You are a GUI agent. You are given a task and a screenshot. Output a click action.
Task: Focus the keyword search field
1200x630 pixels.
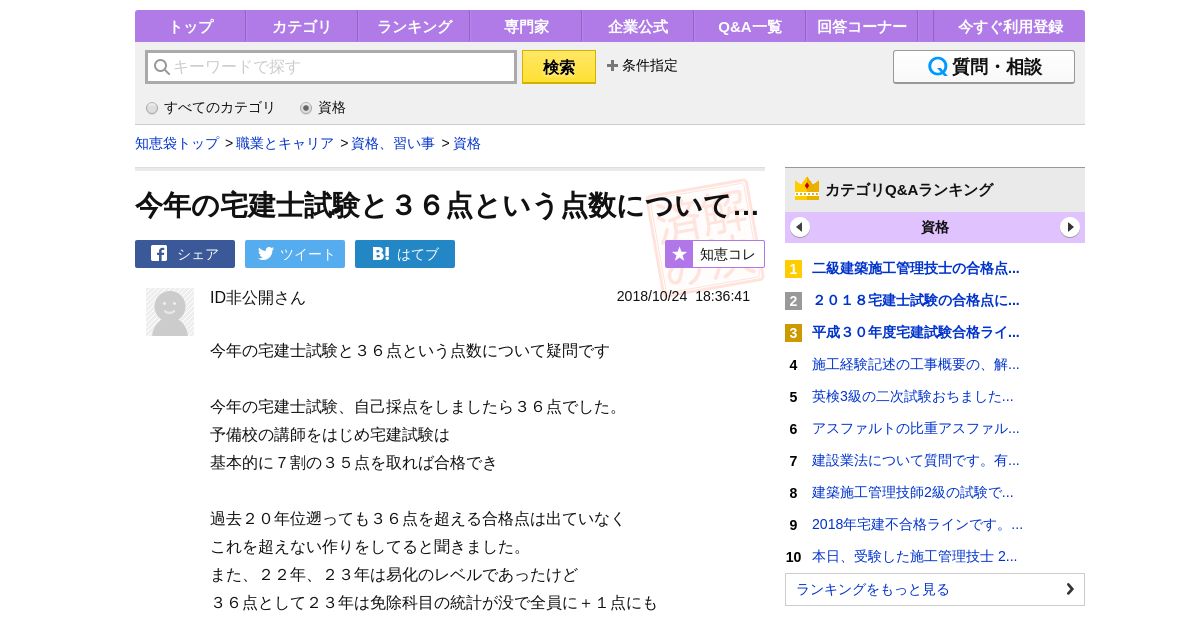click(331, 67)
